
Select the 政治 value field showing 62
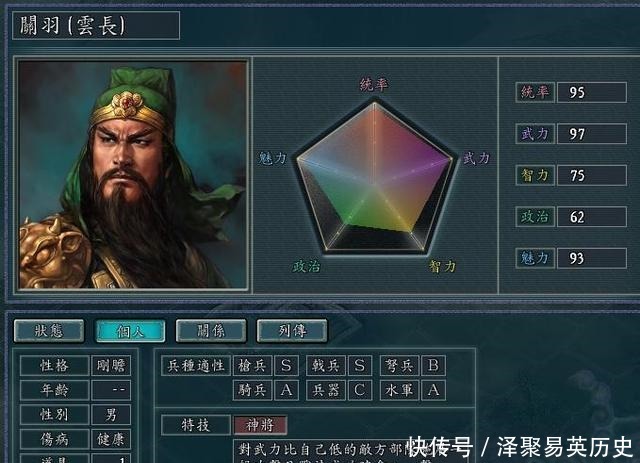click(x=592, y=217)
